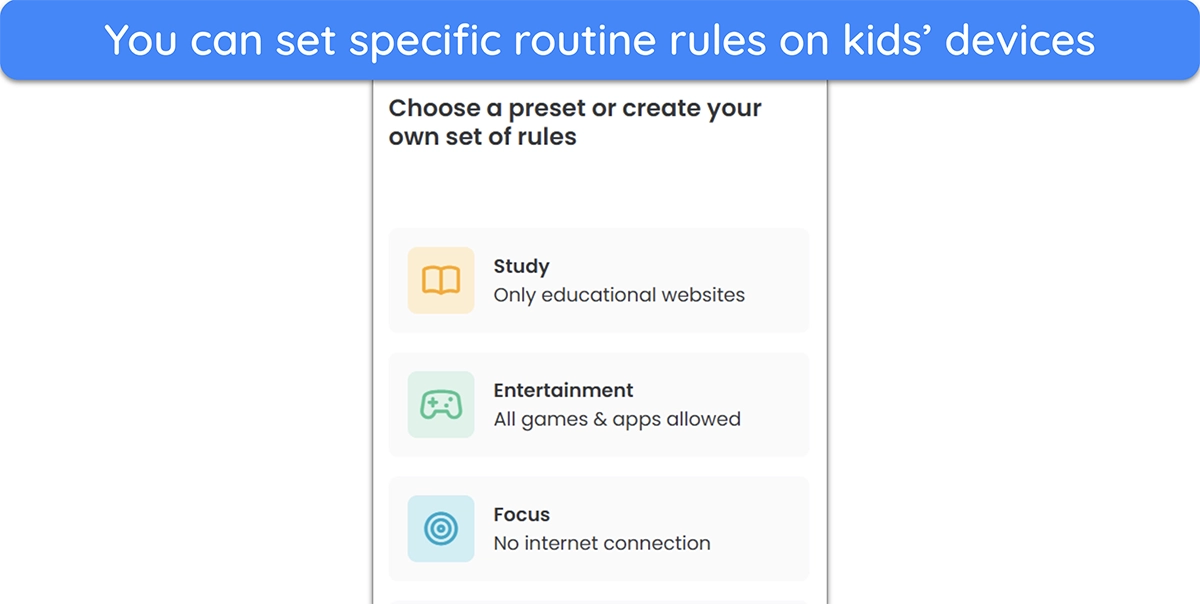Click the orange open book Study icon
This screenshot has height=604, width=1200.
click(x=441, y=281)
